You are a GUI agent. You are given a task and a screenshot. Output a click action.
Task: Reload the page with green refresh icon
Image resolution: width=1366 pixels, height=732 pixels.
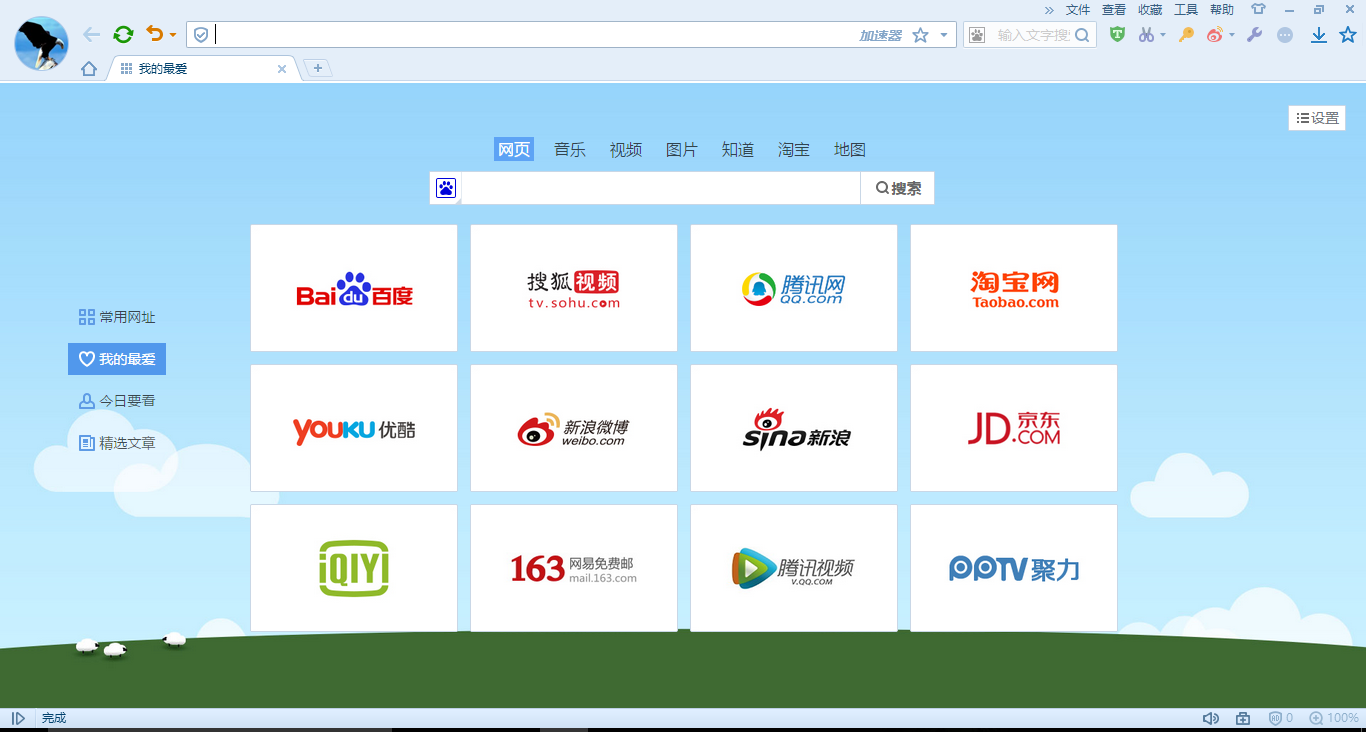click(123, 35)
